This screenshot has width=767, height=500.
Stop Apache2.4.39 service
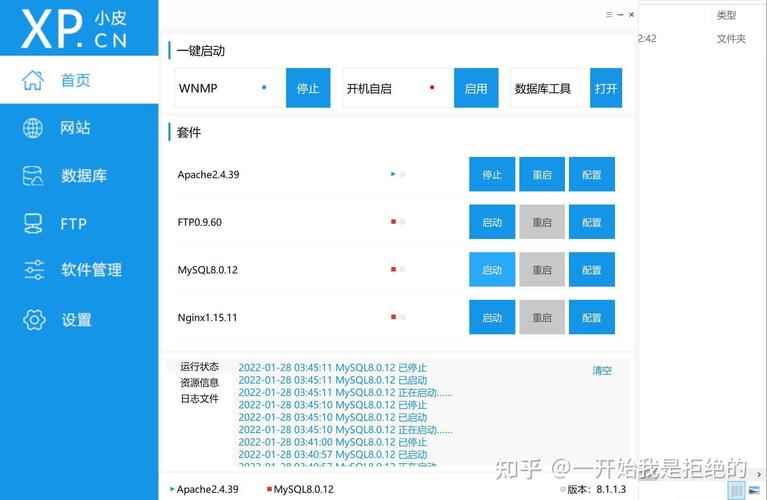492,174
